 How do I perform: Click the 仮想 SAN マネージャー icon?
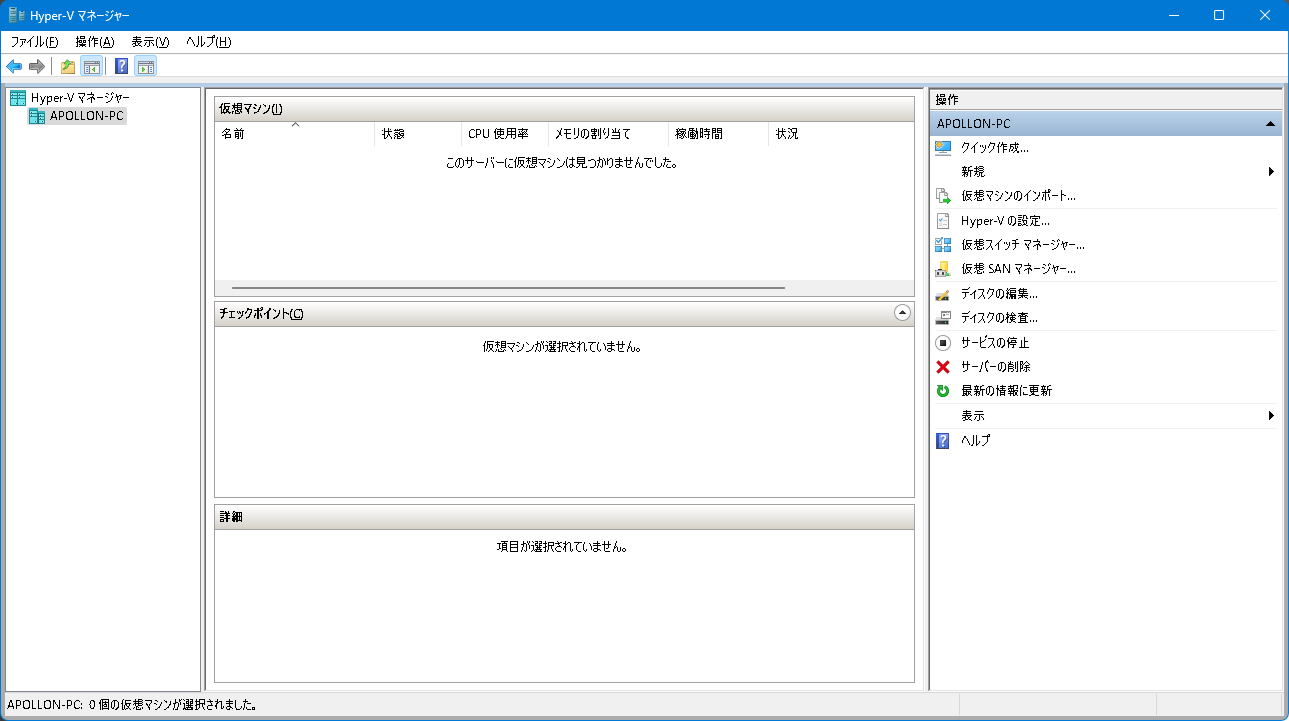click(x=943, y=269)
